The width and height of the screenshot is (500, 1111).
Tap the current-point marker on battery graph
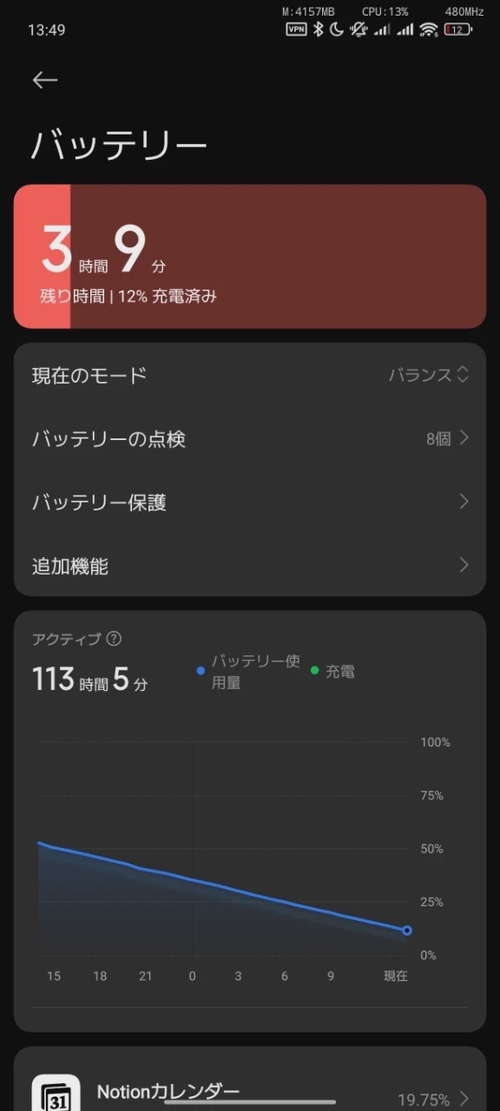tap(407, 930)
